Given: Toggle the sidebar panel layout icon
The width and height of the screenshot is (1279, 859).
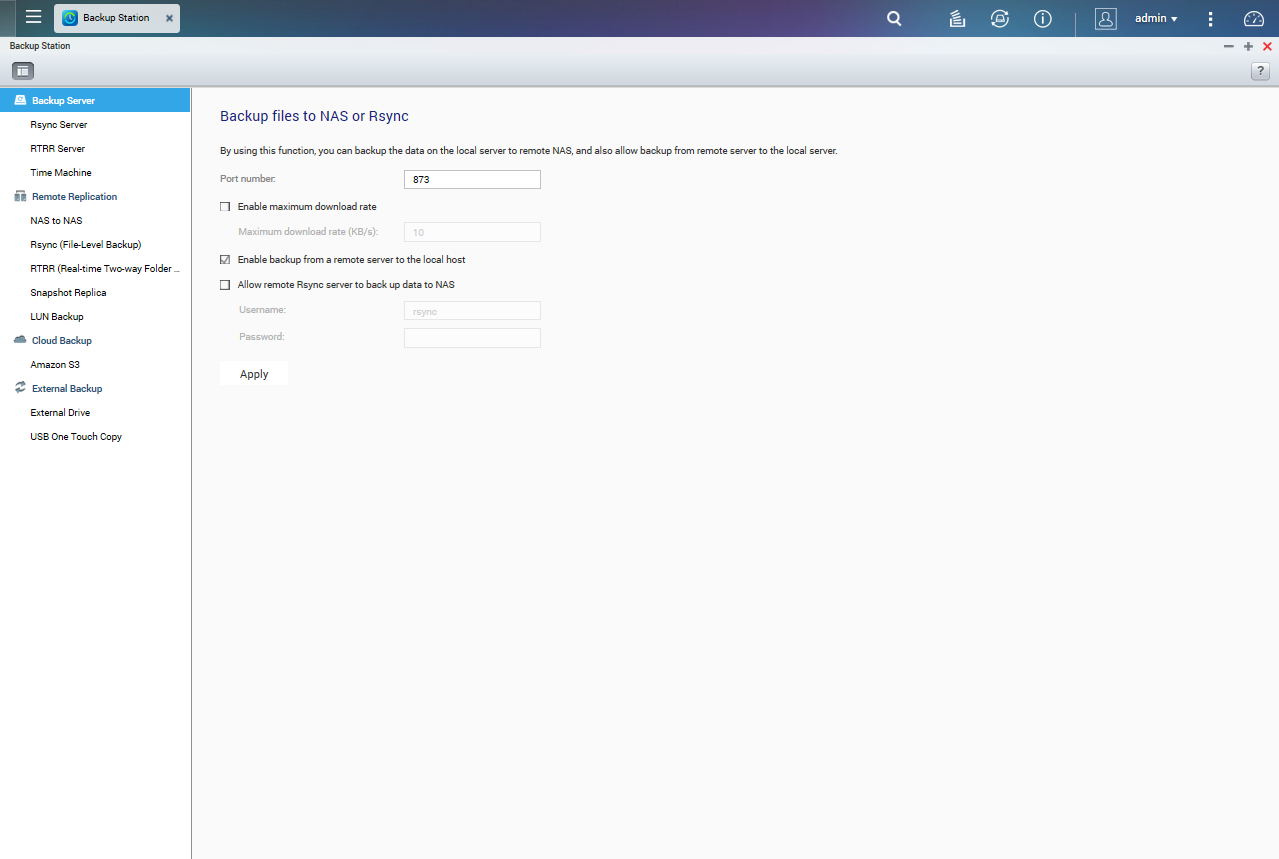Looking at the screenshot, I should pos(22,71).
